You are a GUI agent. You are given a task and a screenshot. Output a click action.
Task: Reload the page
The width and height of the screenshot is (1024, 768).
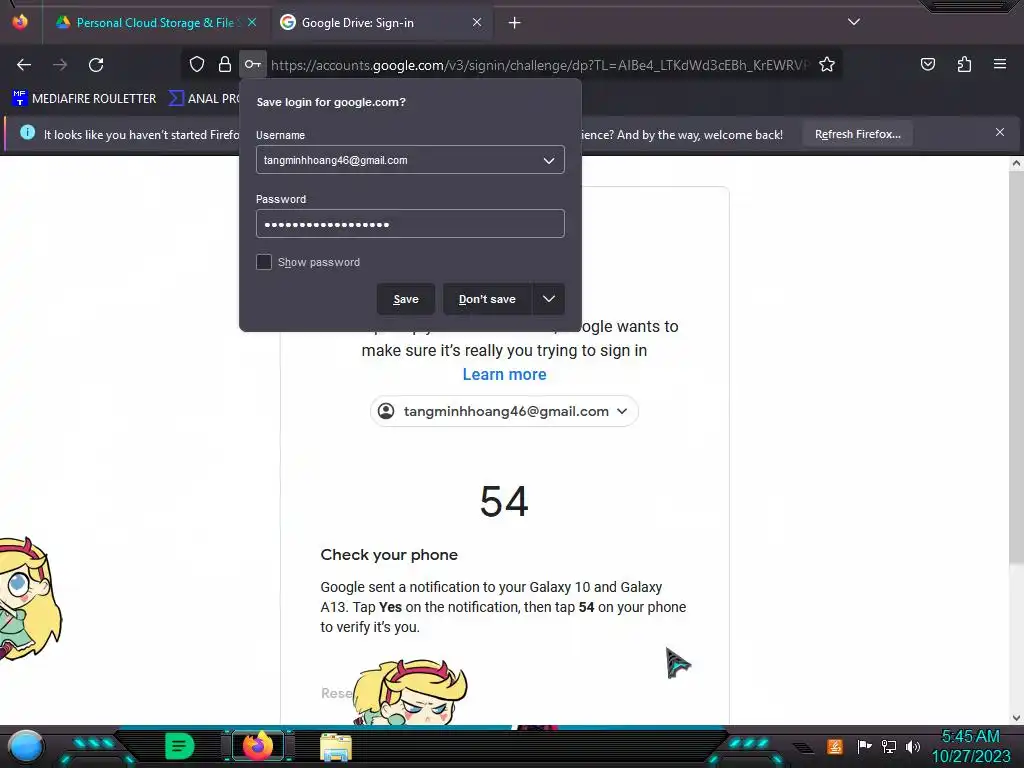(x=96, y=65)
